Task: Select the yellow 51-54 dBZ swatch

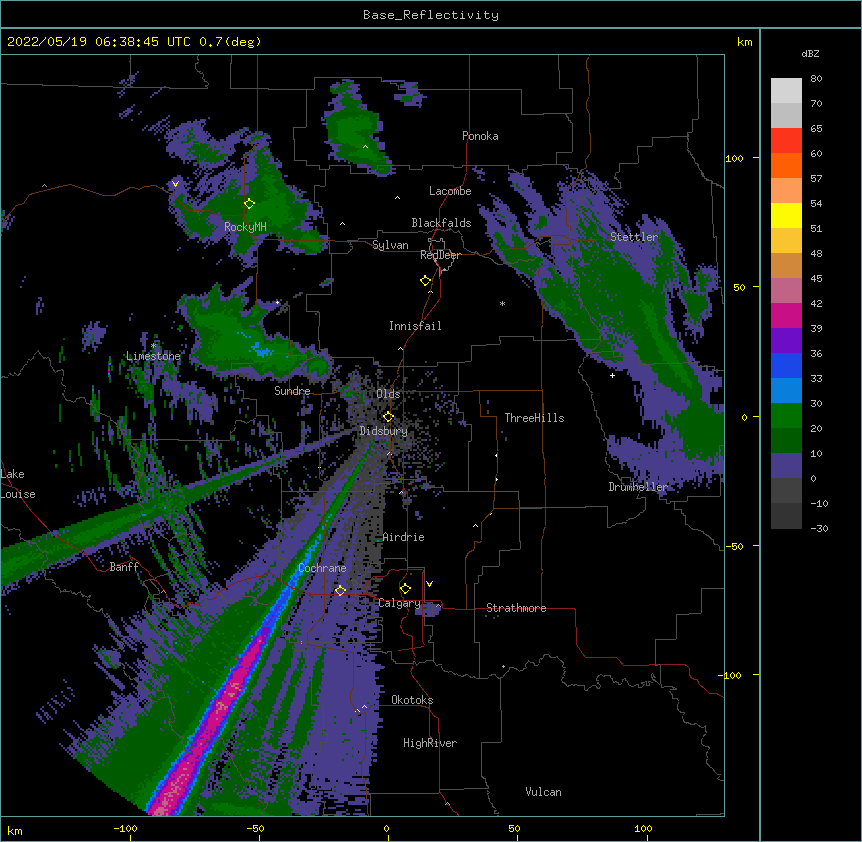Action: click(786, 215)
